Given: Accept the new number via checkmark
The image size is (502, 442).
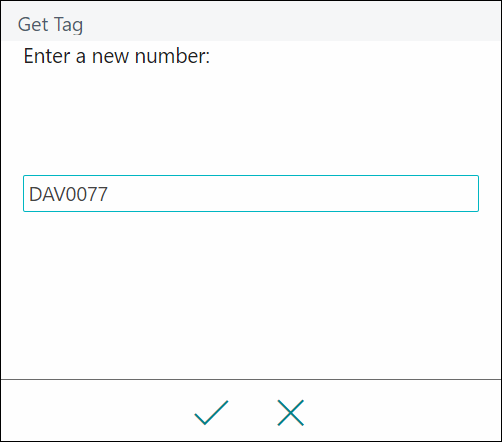Looking at the screenshot, I should click(211, 413).
